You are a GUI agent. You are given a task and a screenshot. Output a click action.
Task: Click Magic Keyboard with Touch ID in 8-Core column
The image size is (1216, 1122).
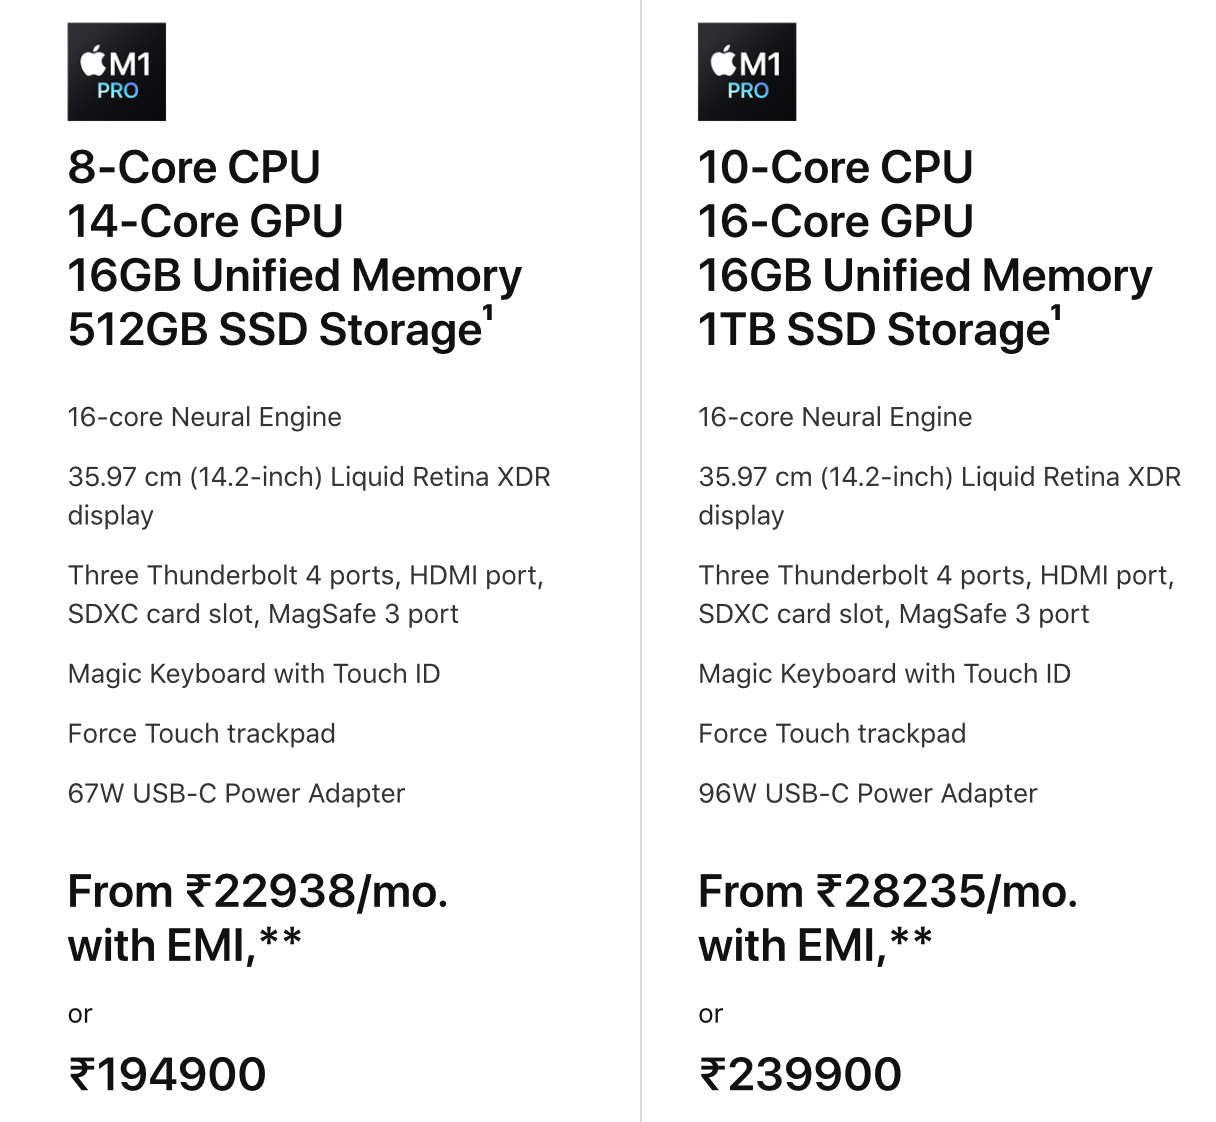pyautogui.click(x=254, y=674)
